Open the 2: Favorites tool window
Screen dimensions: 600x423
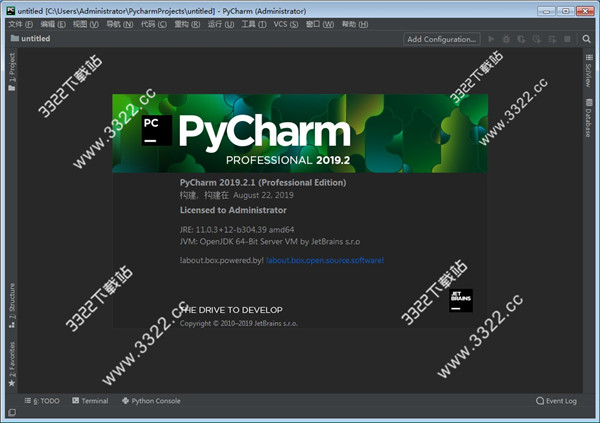pos(12,364)
